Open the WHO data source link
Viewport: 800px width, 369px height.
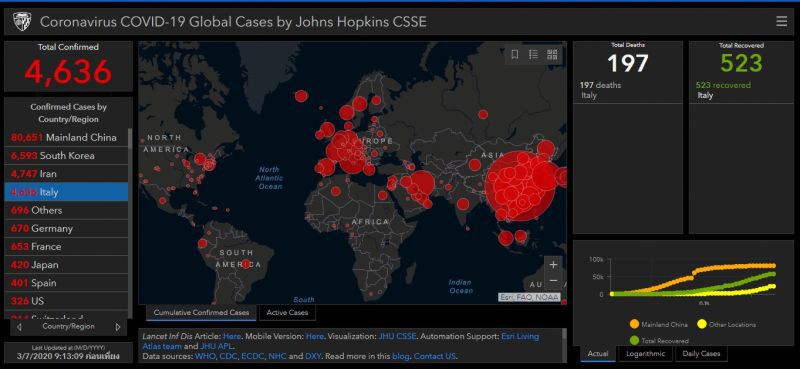205,356
